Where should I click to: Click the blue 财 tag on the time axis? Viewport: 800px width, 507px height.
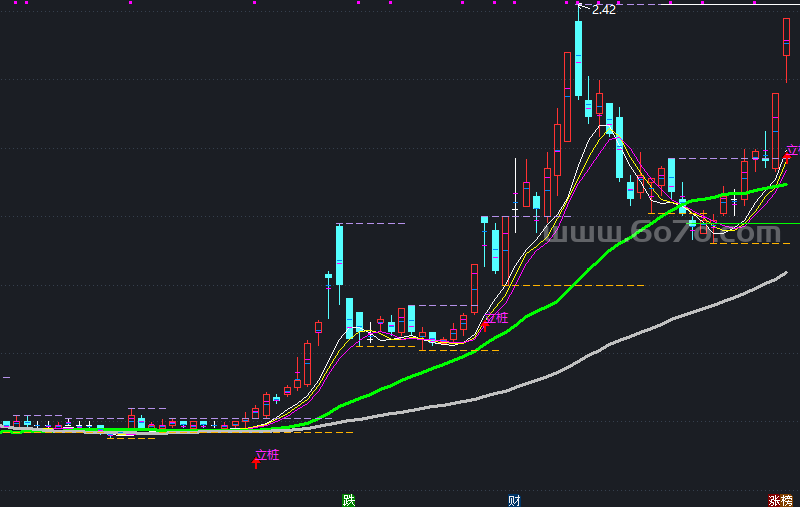click(514, 500)
